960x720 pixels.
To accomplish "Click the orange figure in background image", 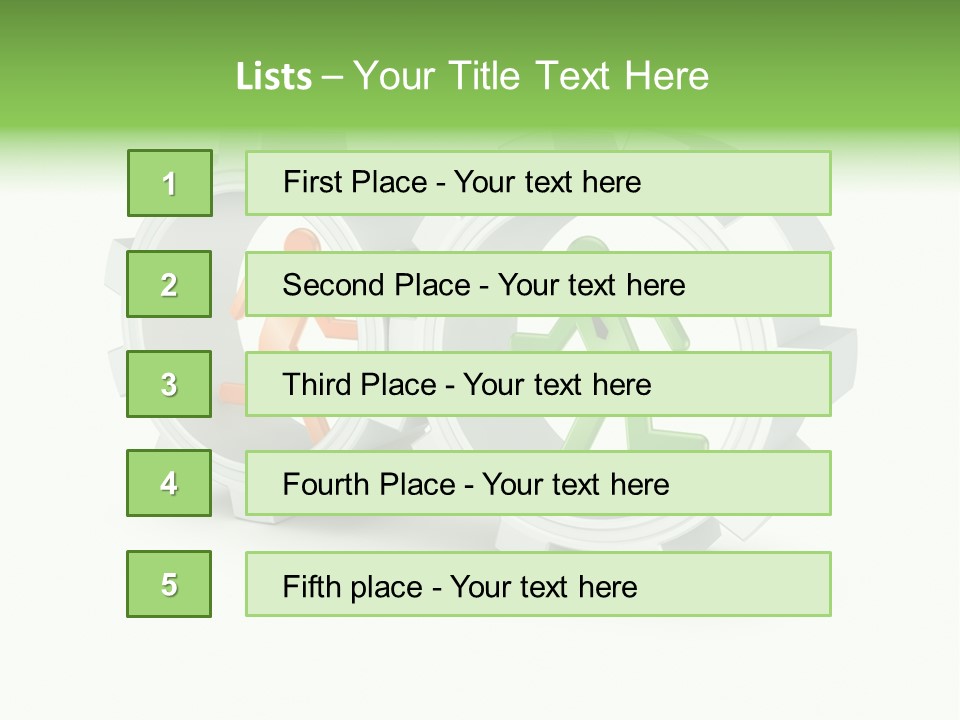I will [300, 242].
